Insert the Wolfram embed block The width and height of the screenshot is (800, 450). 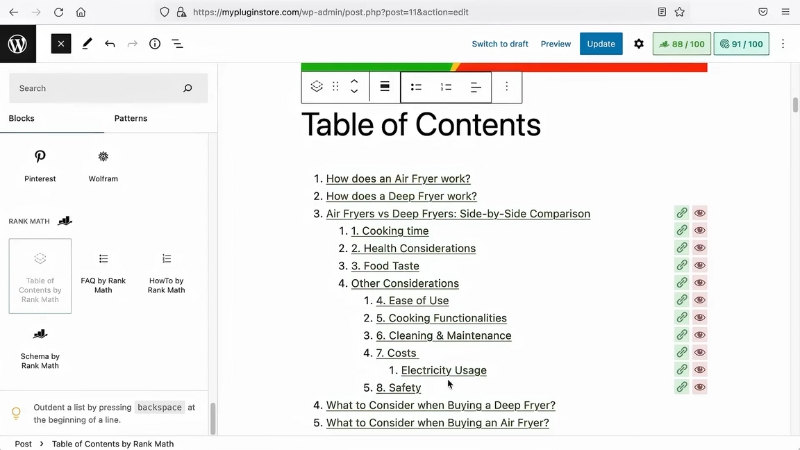[x=103, y=166]
